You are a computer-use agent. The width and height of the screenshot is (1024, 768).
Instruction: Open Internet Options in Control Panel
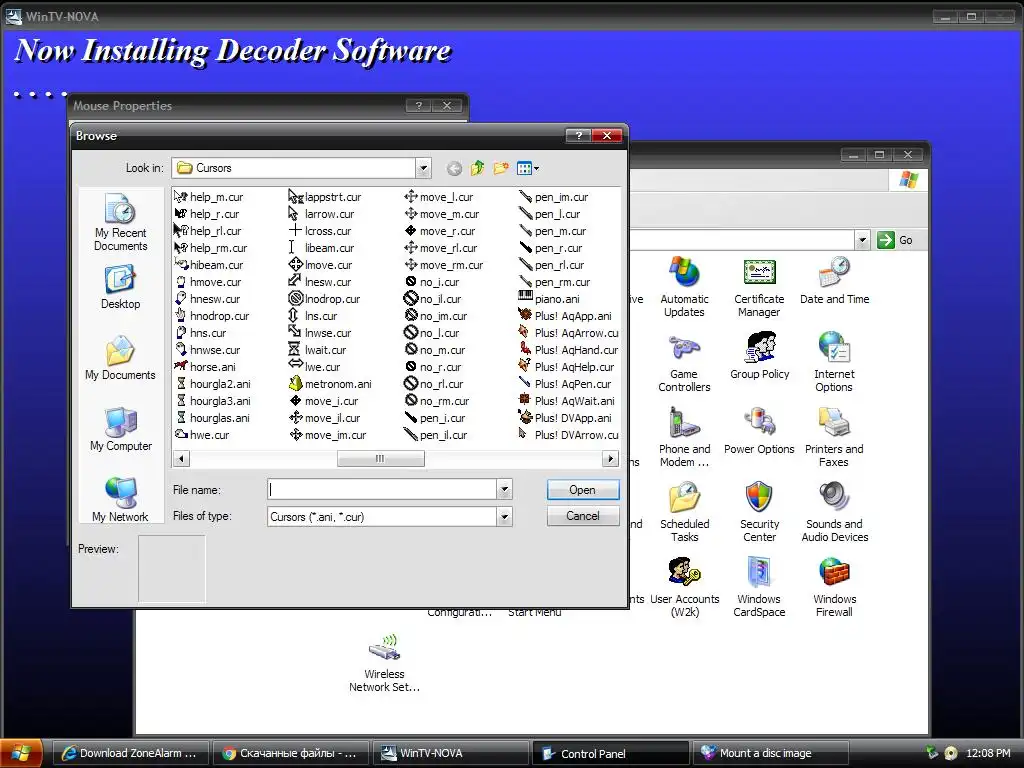pyautogui.click(x=834, y=362)
